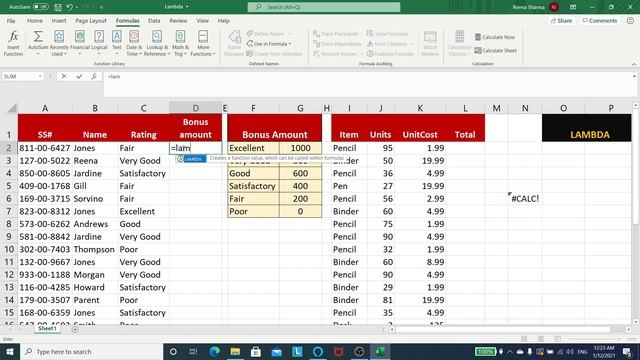Click the cell containing Excellent

[253, 148]
